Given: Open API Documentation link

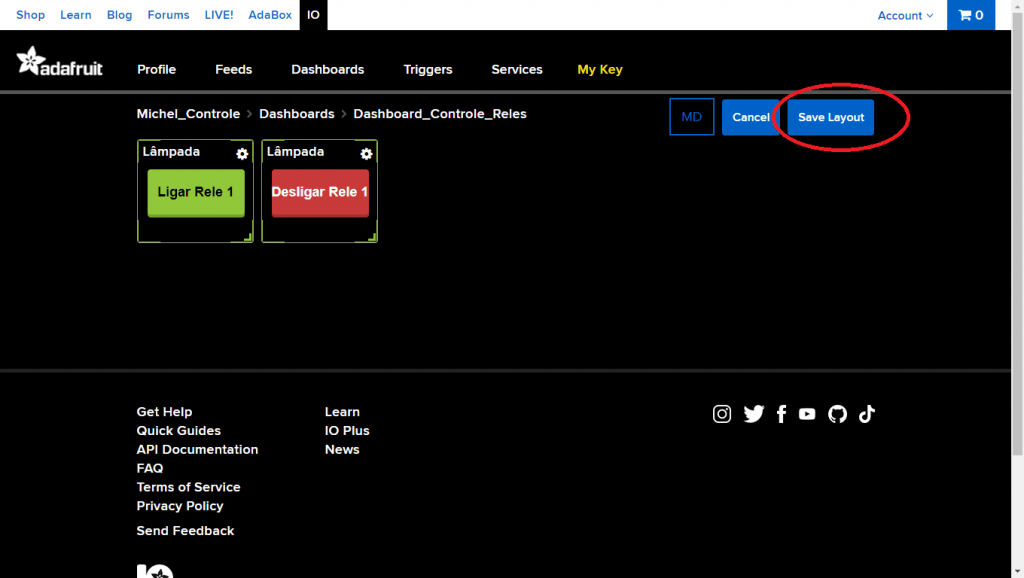Looking at the screenshot, I should [197, 449].
